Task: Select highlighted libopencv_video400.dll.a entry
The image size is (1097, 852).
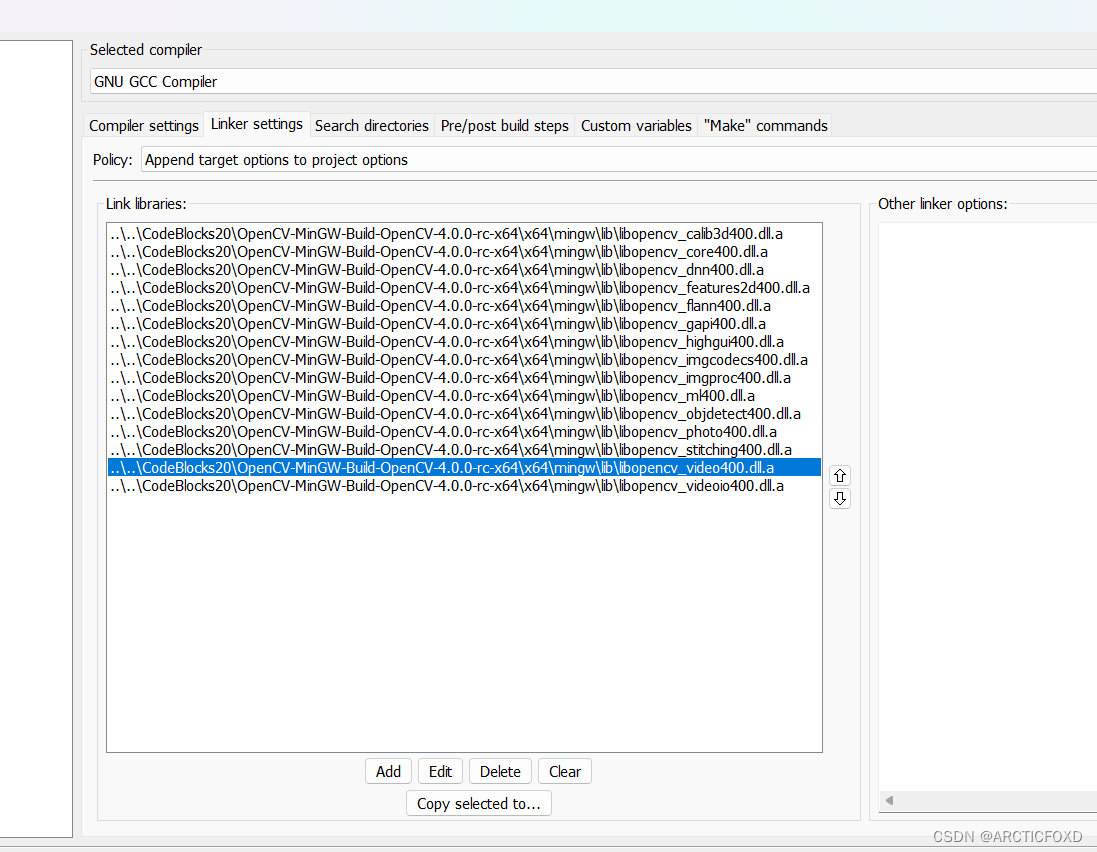Action: click(x=464, y=467)
